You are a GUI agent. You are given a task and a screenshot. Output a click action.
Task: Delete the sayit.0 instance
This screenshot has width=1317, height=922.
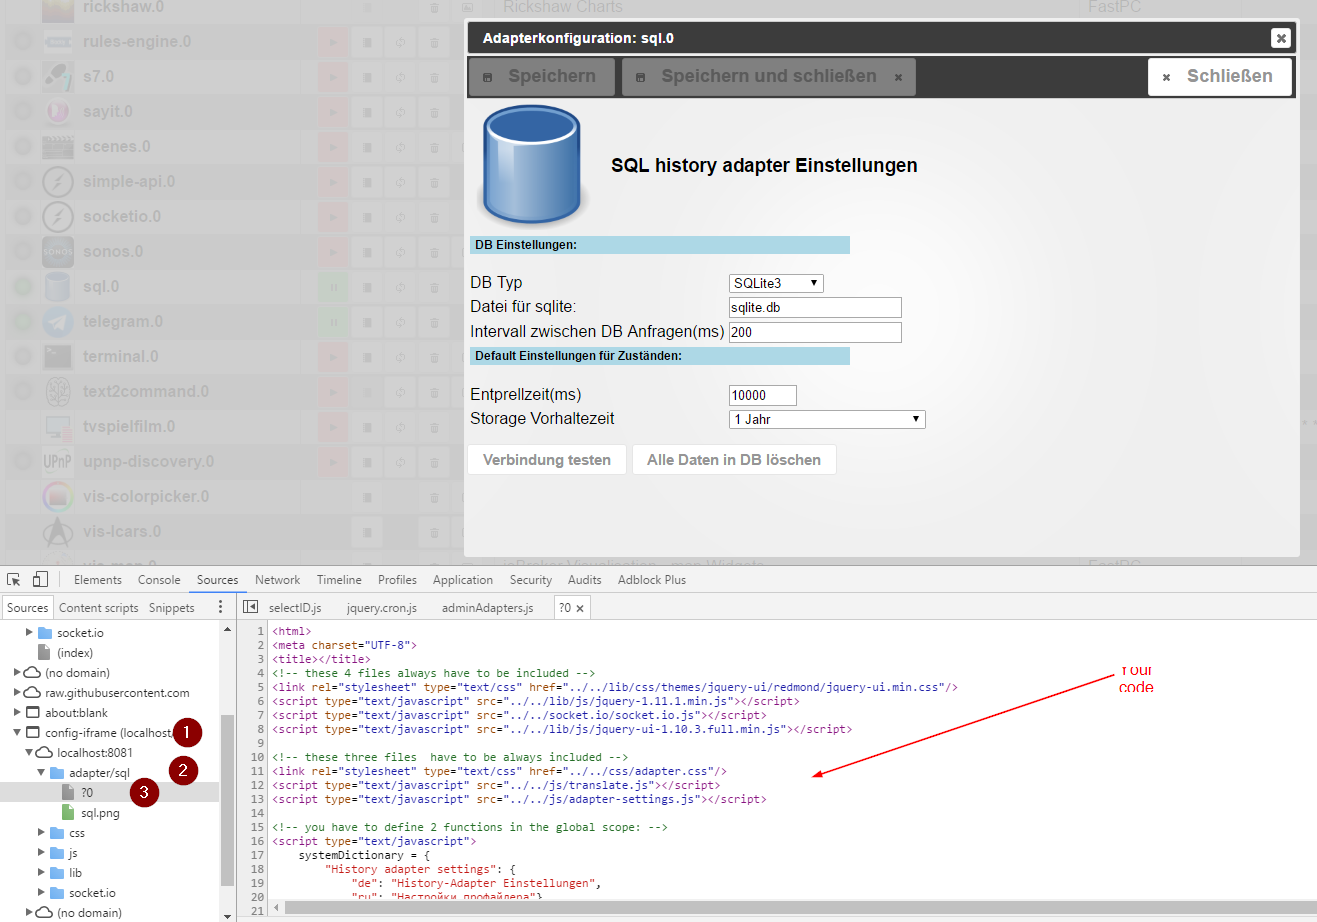pyautogui.click(x=434, y=112)
